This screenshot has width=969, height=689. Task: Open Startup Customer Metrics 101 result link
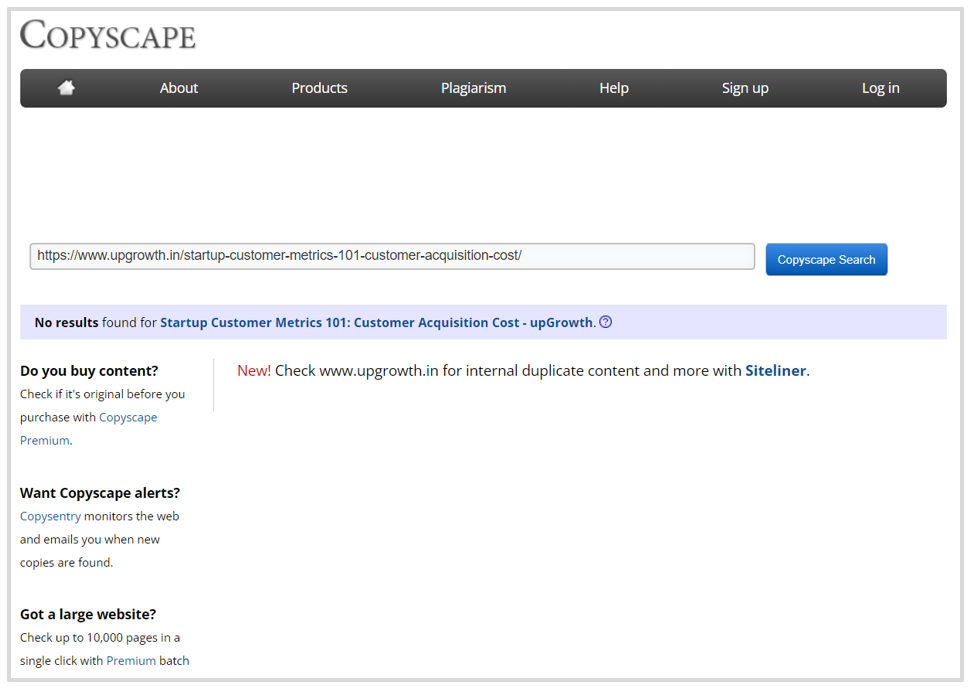376,323
